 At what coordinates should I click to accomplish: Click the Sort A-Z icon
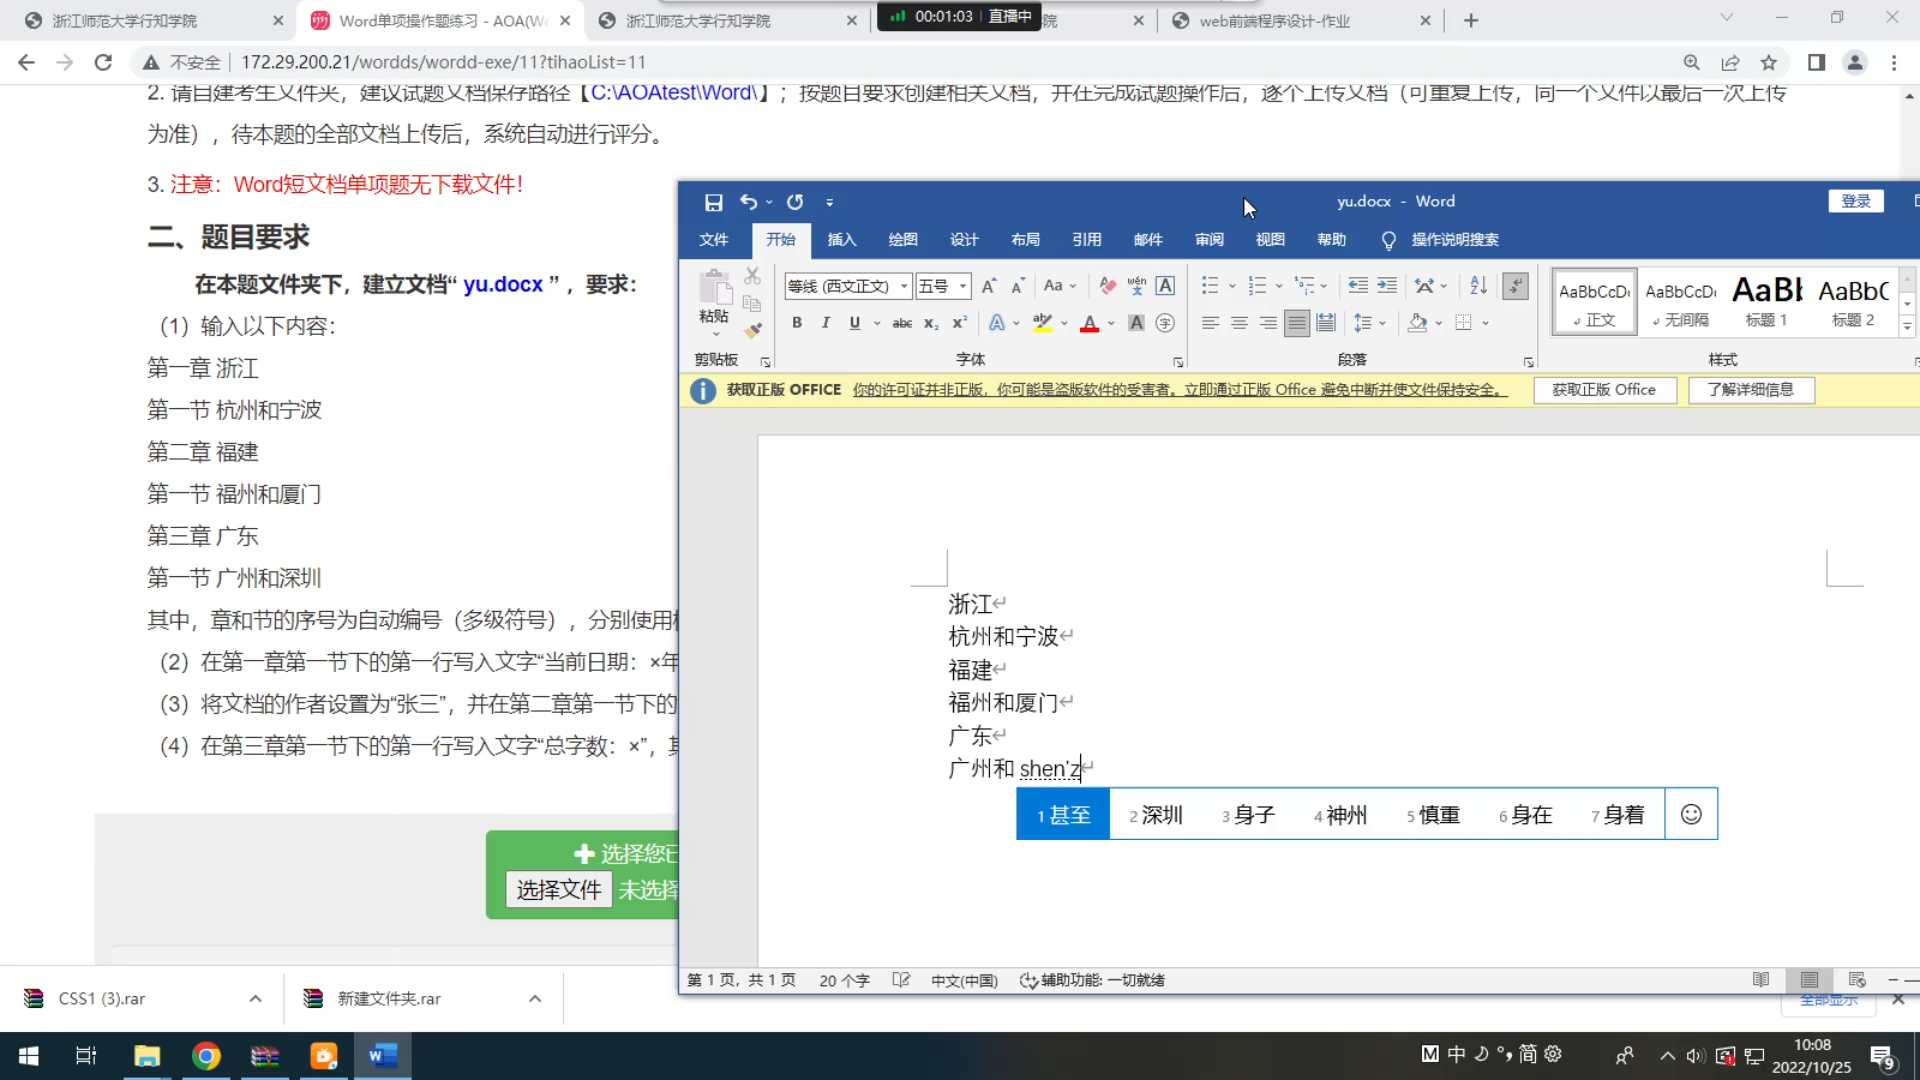tap(1478, 286)
